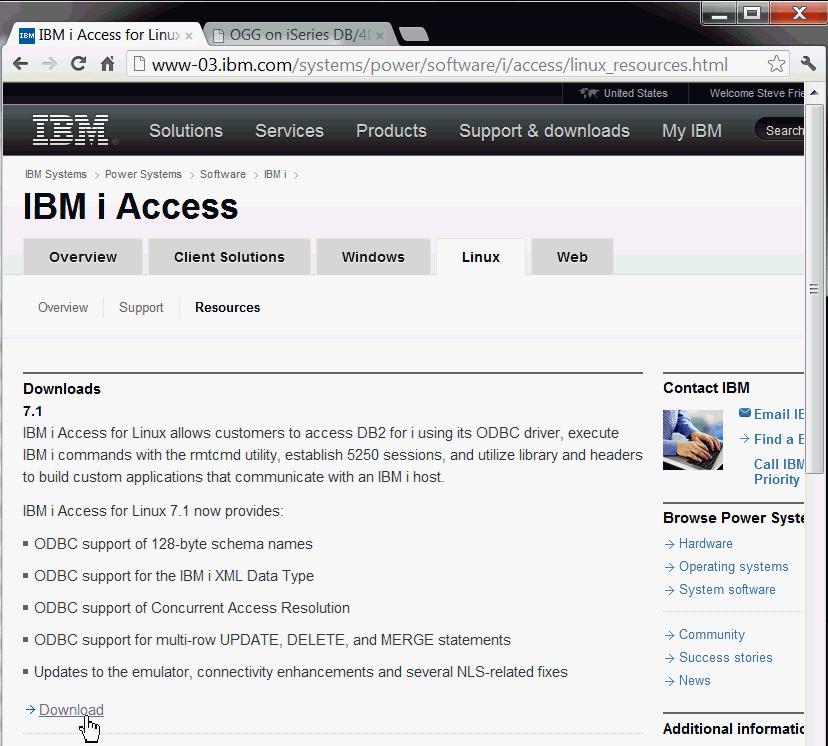Switch to the Overview product tab
Image resolution: width=828 pixels, height=746 pixels.
click(83, 257)
